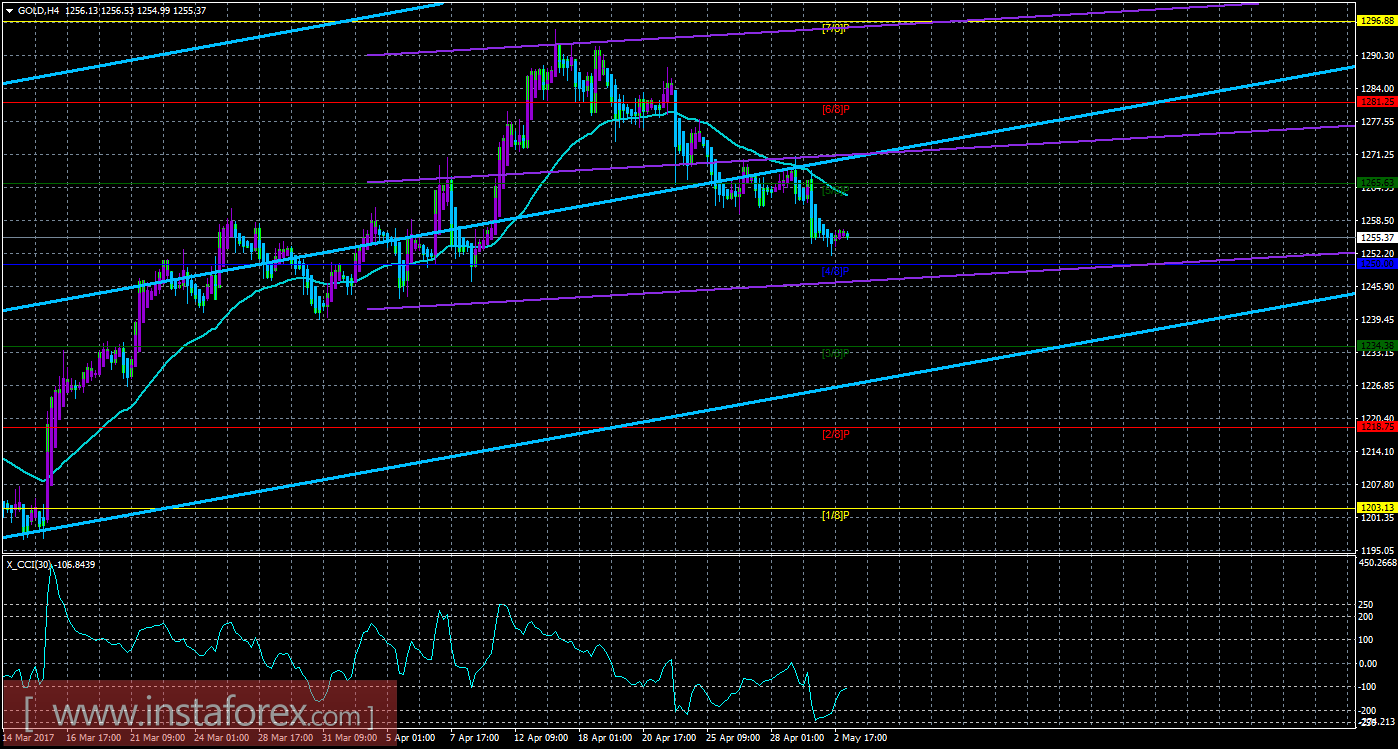
Task: Click the 1207.80 price axis value
Action: [x=1377, y=485]
